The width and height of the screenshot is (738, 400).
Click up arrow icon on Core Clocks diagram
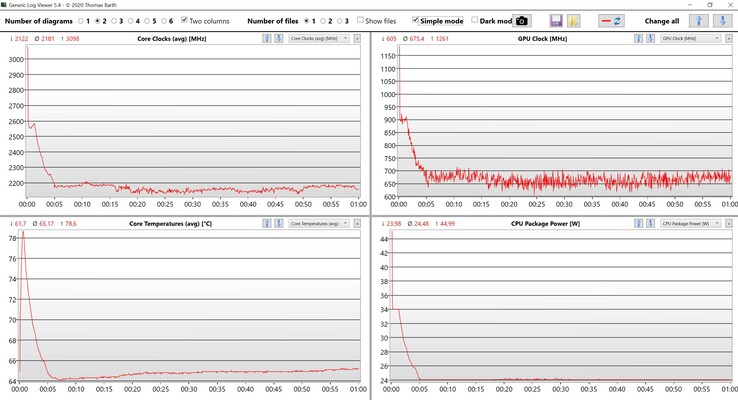click(x=267, y=38)
